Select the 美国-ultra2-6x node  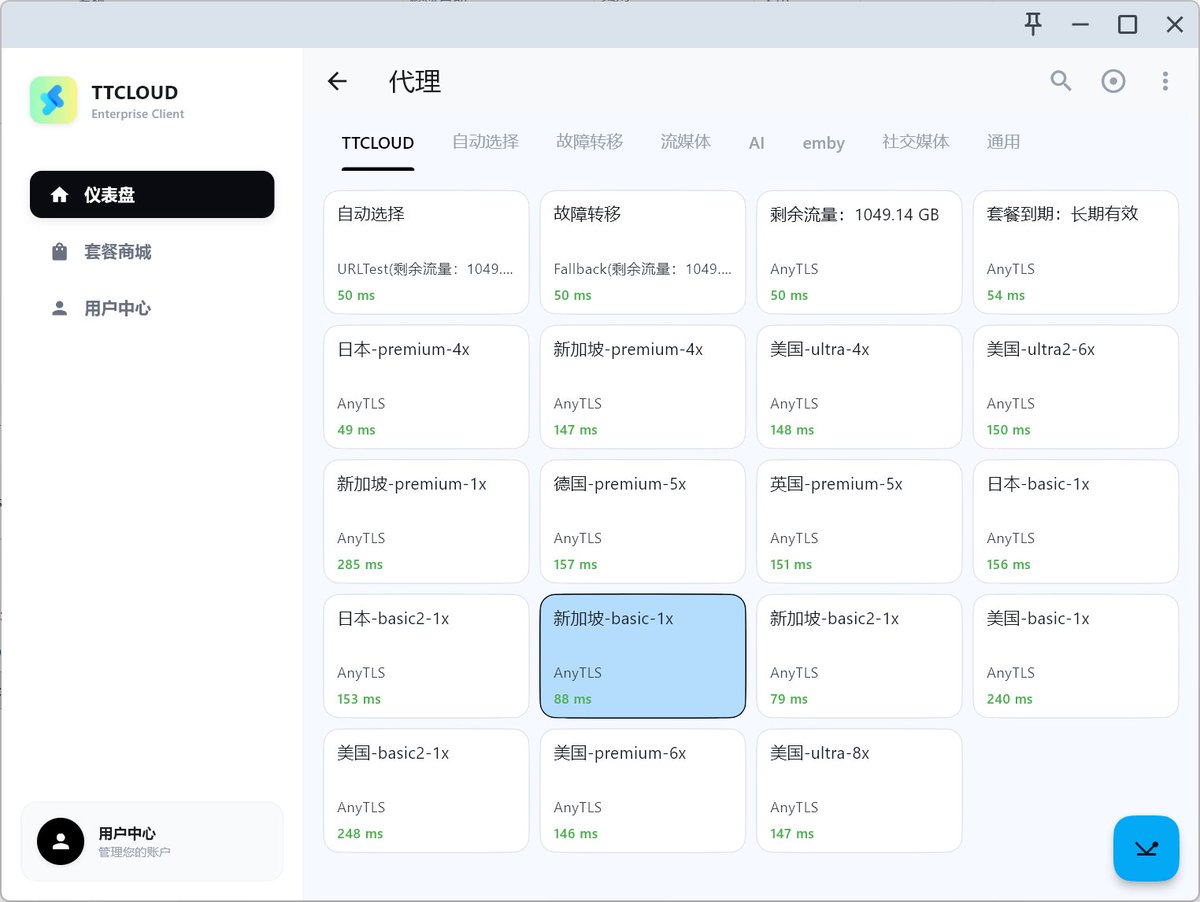click(1076, 387)
